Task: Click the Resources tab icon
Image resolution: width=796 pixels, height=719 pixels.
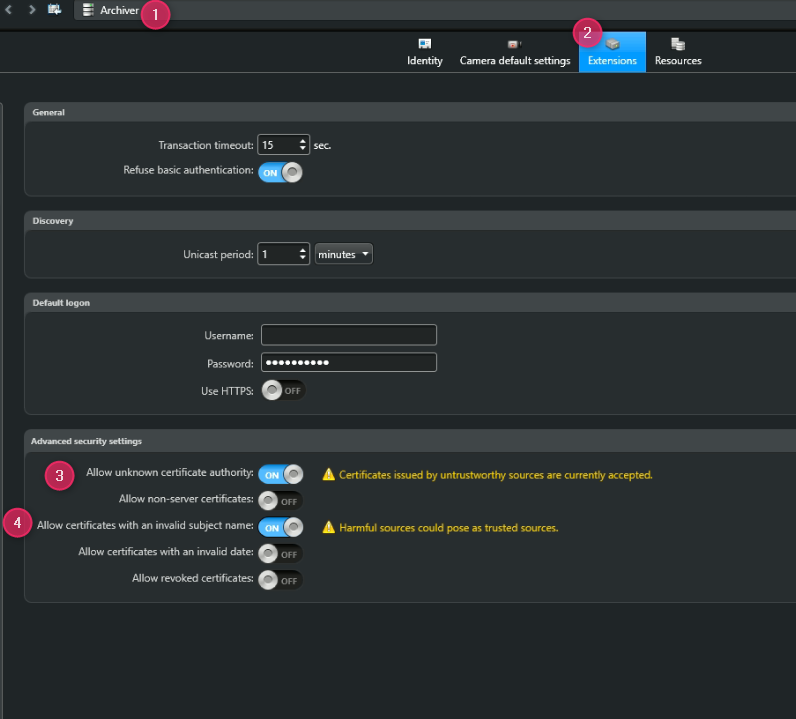Action: pyautogui.click(x=678, y=44)
